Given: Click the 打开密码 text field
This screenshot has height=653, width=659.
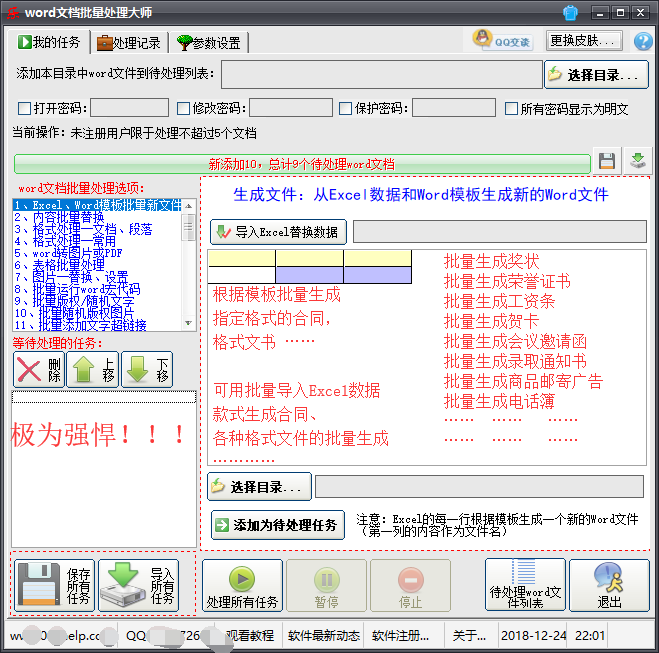Looking at the screenshot, I should [129, 108].
